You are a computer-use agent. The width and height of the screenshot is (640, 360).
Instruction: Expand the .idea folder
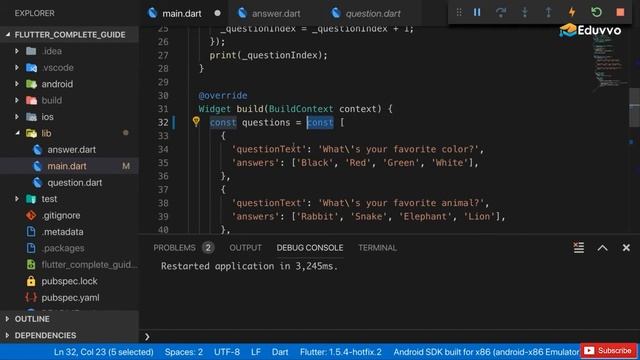coord(17,51)
